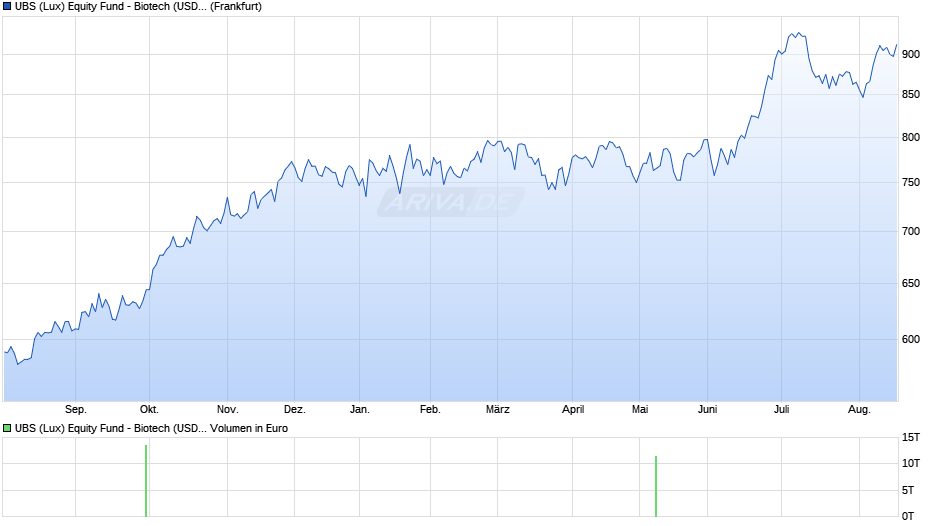This screenshot has height=526, width=940.
Task: Click the 'Jan.' month label
Action: coord(360,410)
